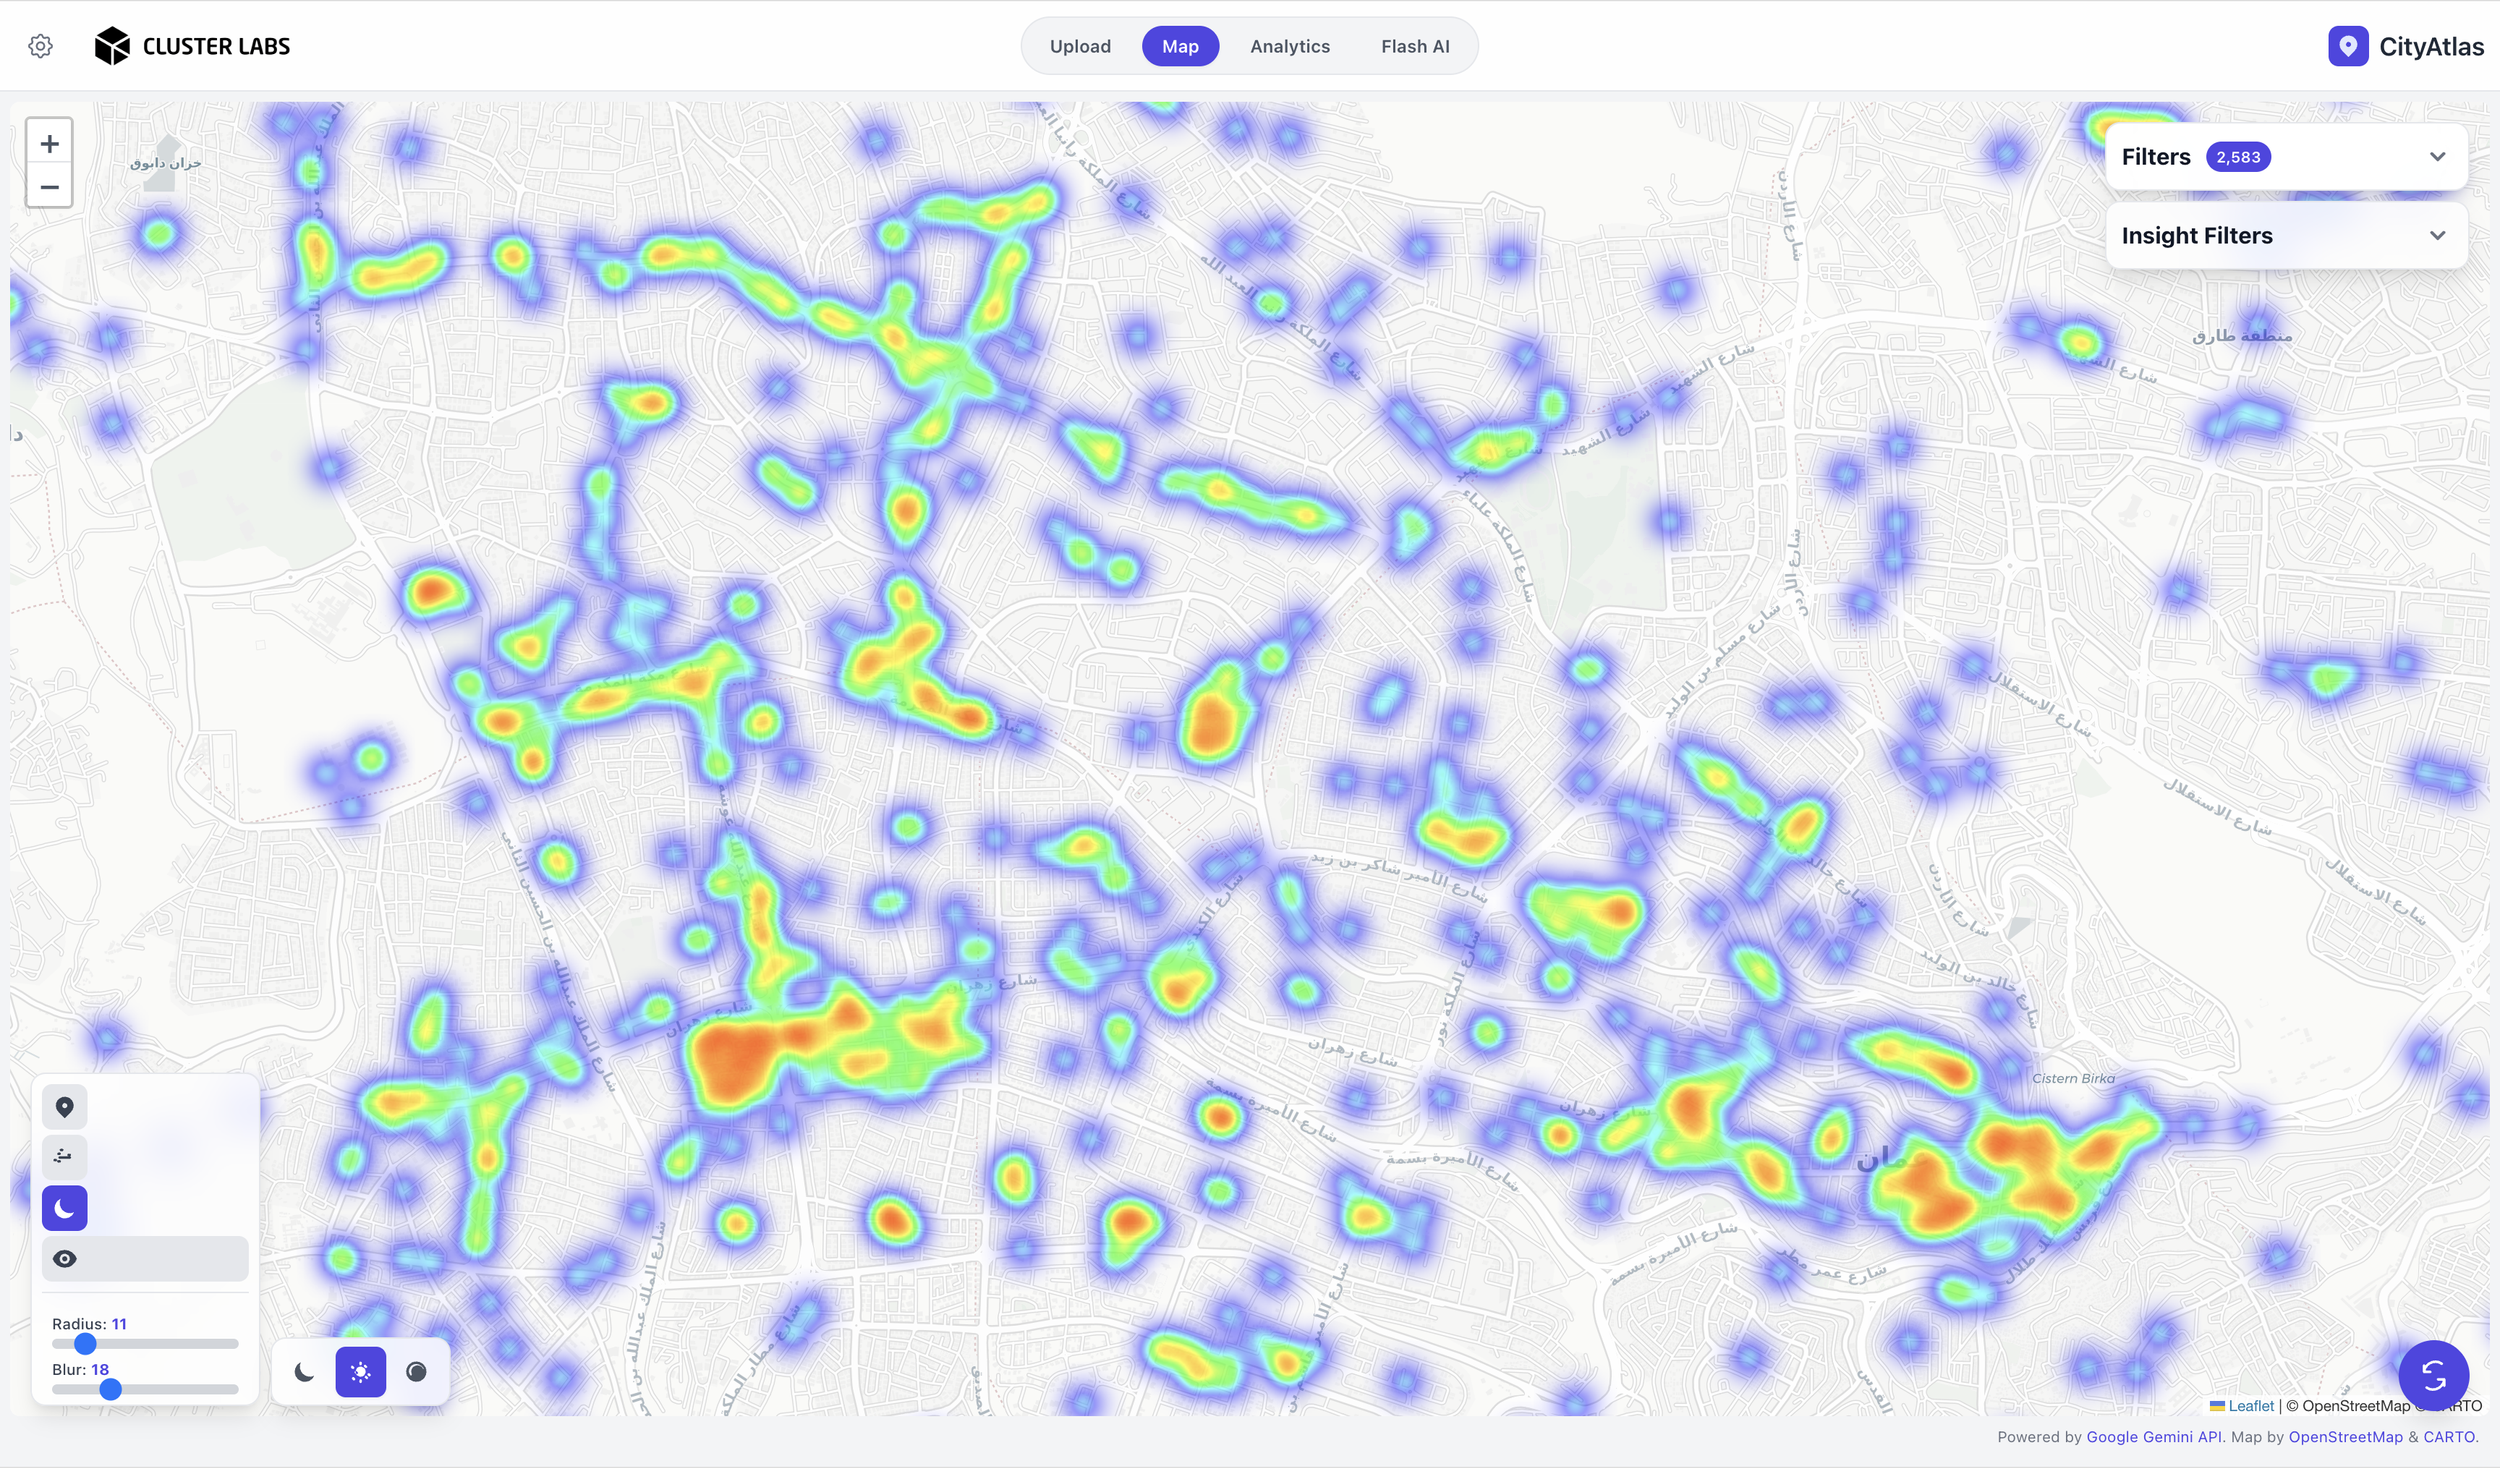The width and height of the screenshot is (2500, 1468).
Task: Open settings with the gear icon
Action: click(x=40, y=46)
